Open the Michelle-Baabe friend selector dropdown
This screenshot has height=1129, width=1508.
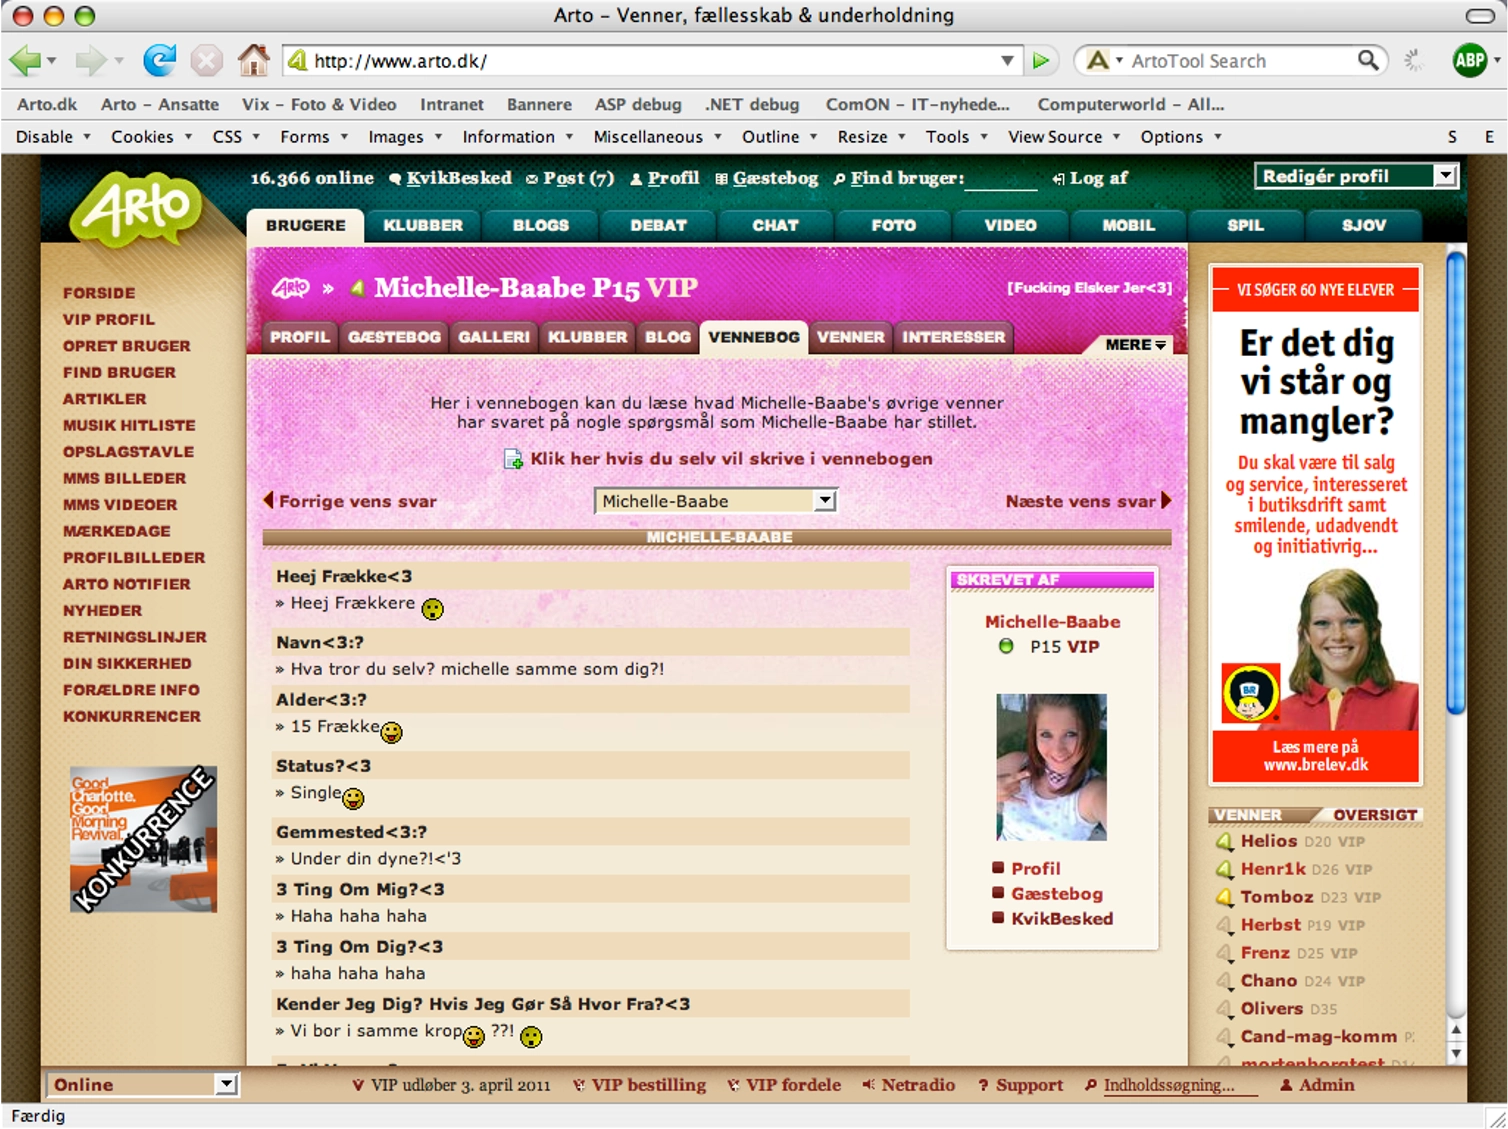point(715,500)
